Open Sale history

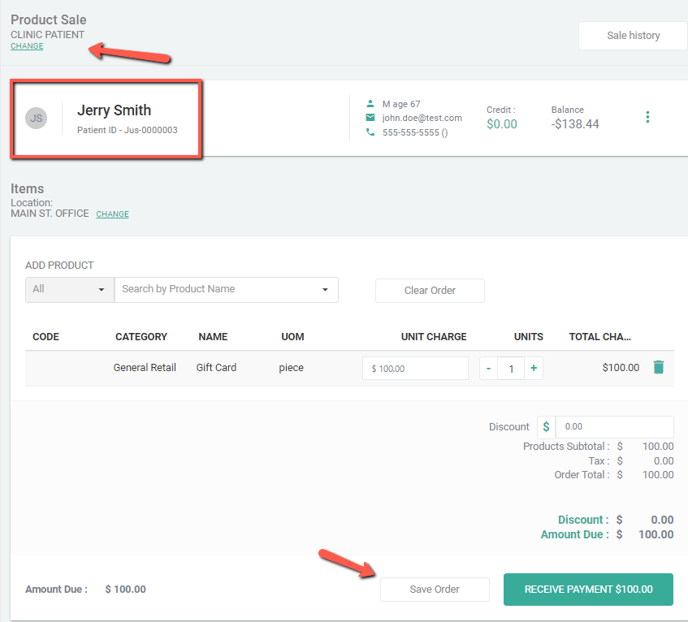(633, 36)
